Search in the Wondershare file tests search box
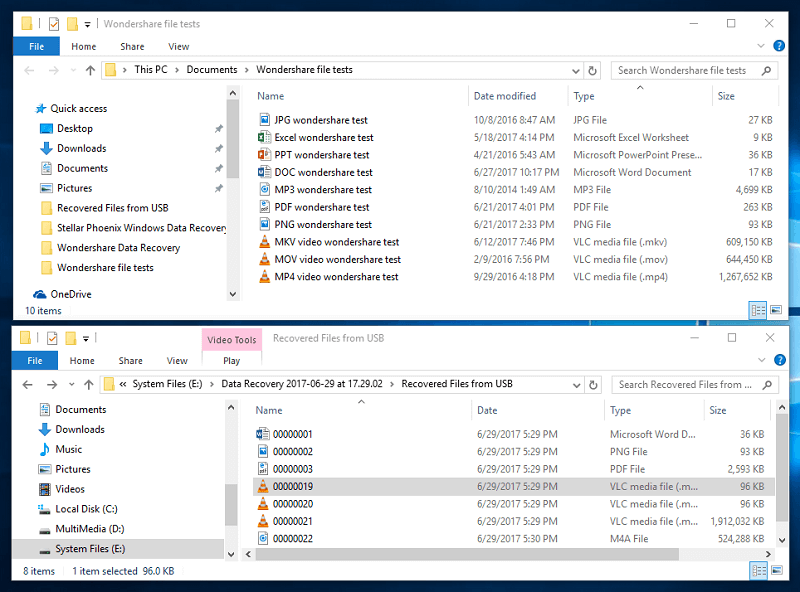 [694, 70]
